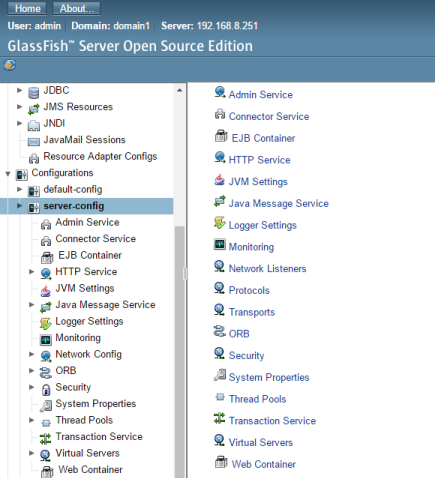Click the System Properties key icon in main panel
Screen dimensions: 435x478
pyautogui.click(x=220, y=375)
